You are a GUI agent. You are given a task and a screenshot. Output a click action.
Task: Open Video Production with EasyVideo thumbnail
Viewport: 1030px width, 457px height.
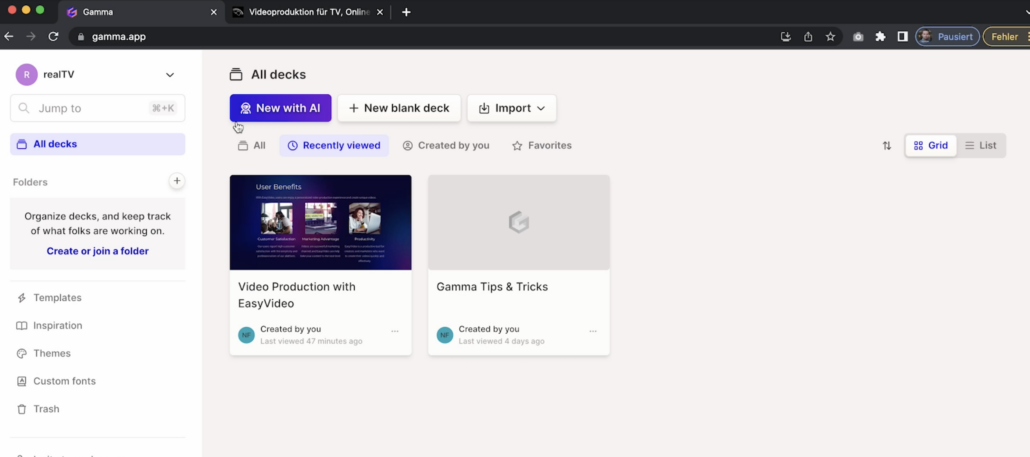321,222
